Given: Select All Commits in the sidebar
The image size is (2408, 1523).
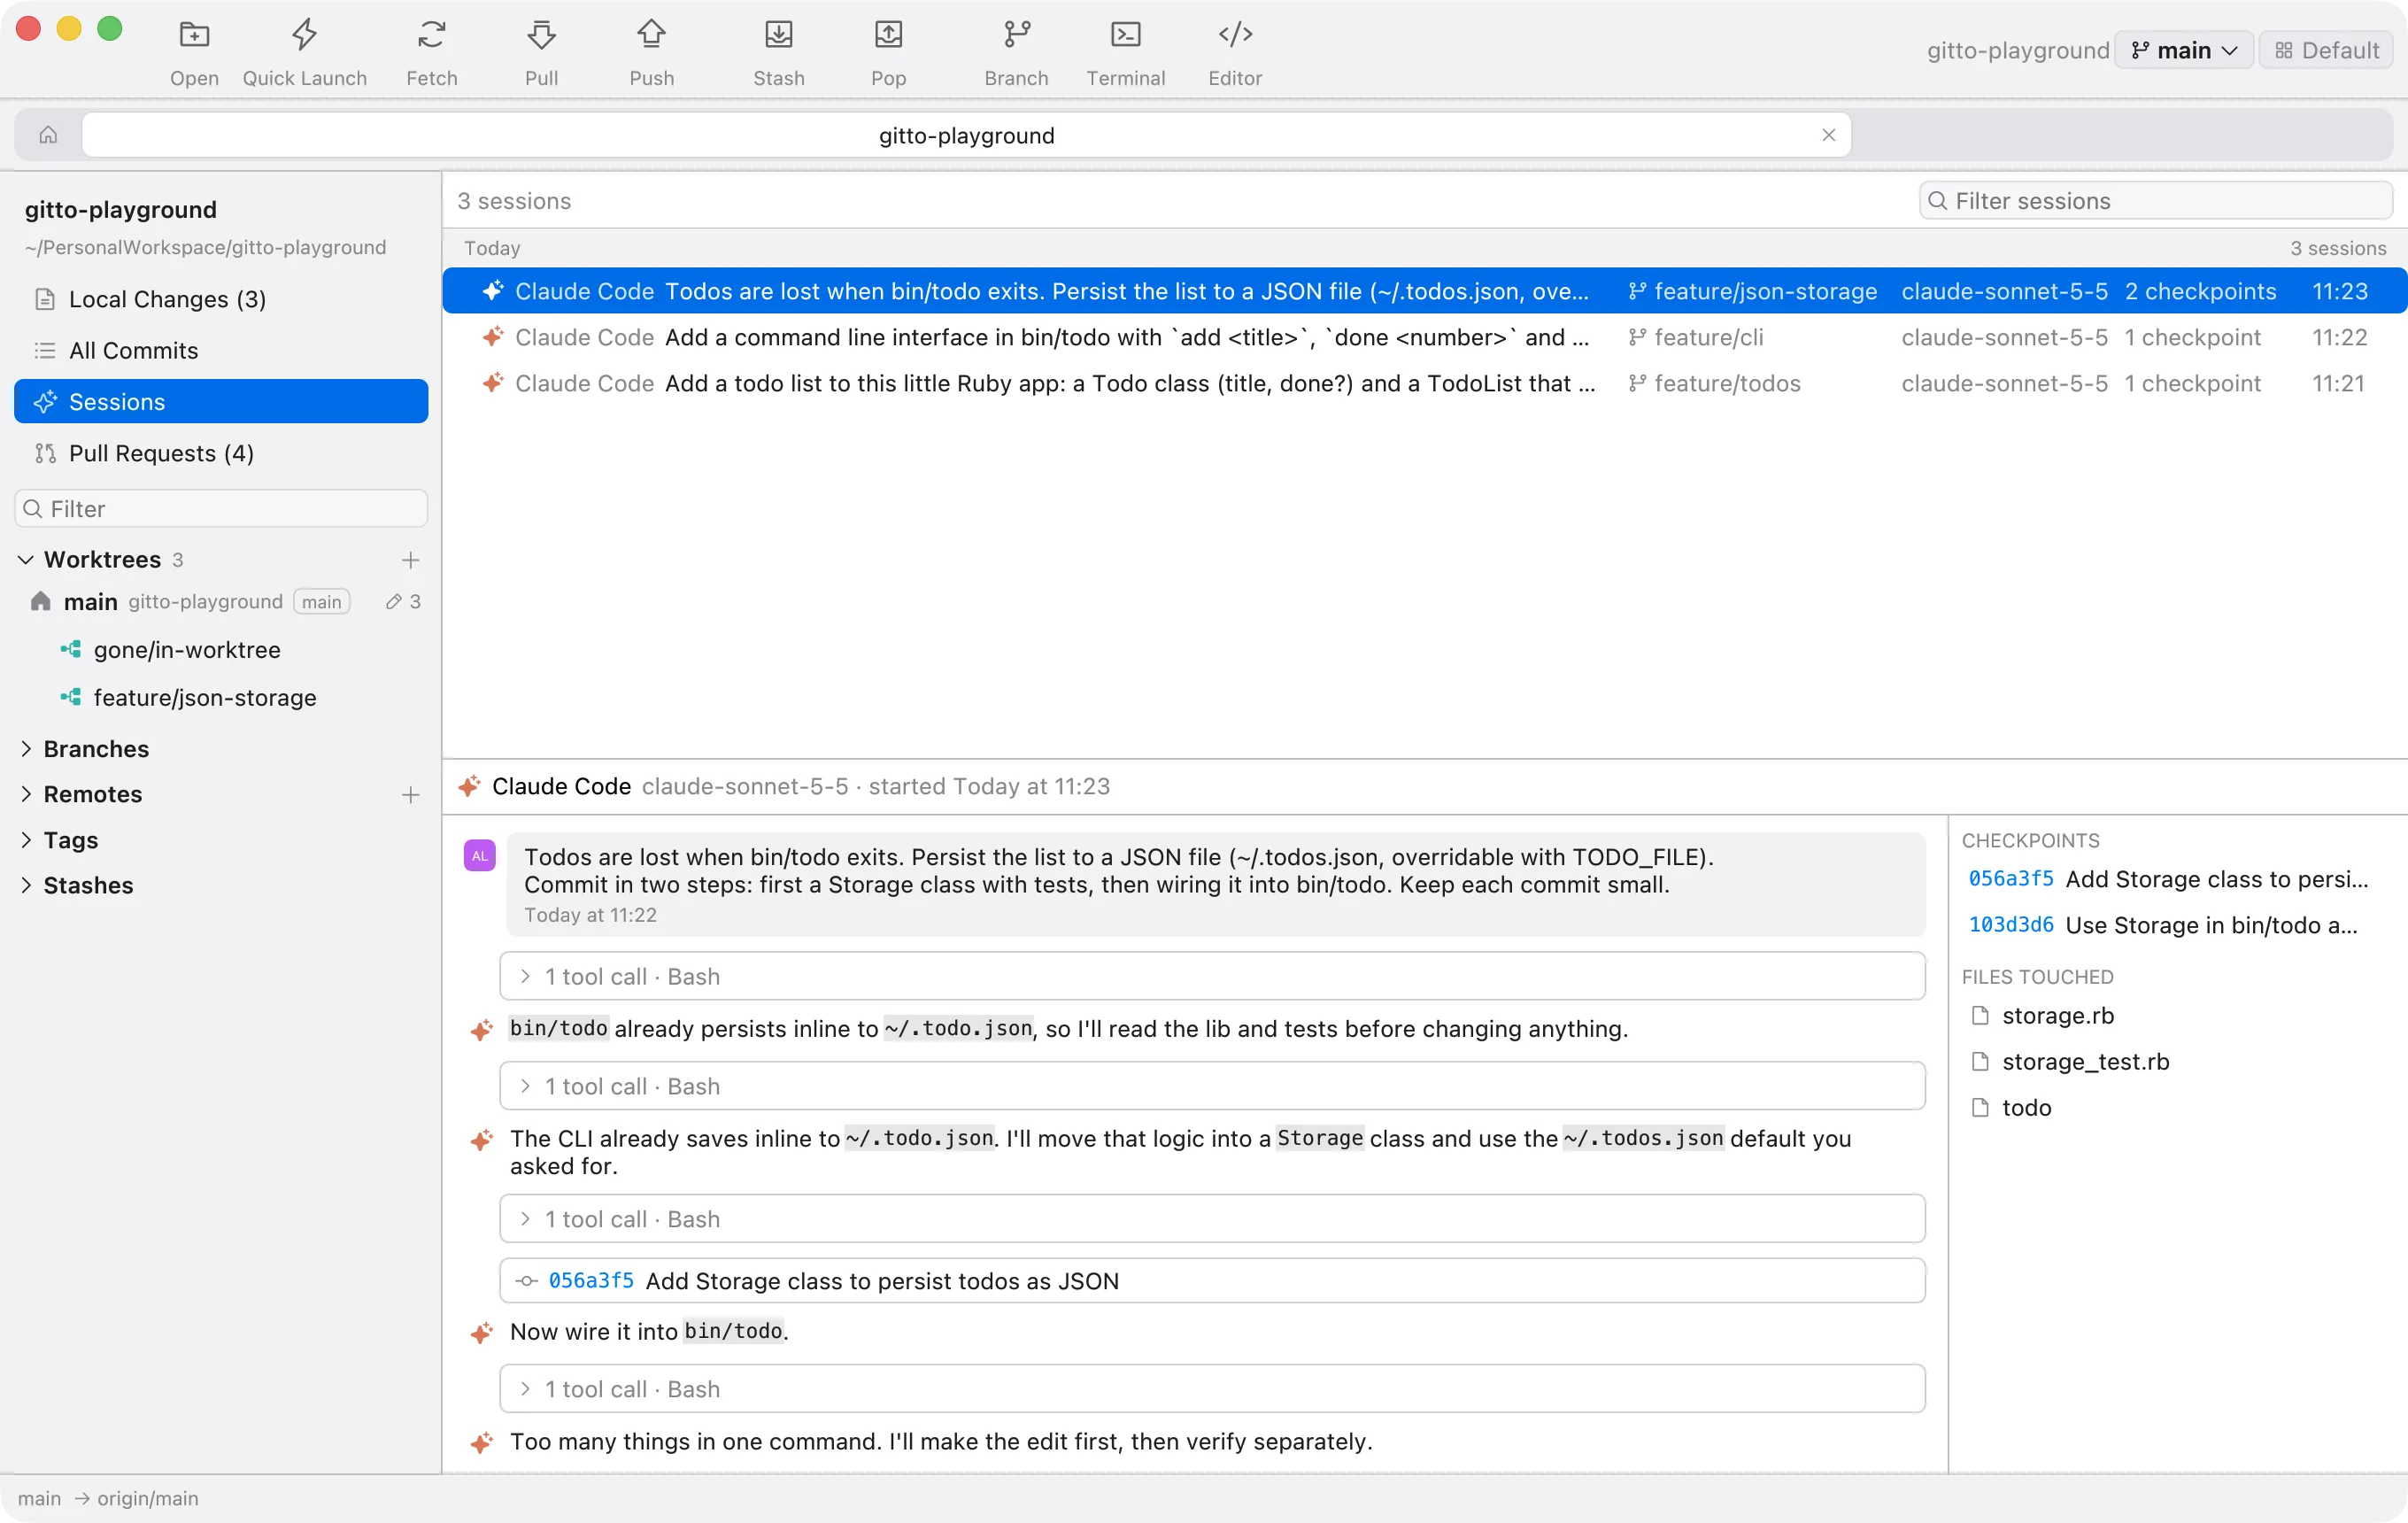Looking at the screenshot, I should point(221,350).
